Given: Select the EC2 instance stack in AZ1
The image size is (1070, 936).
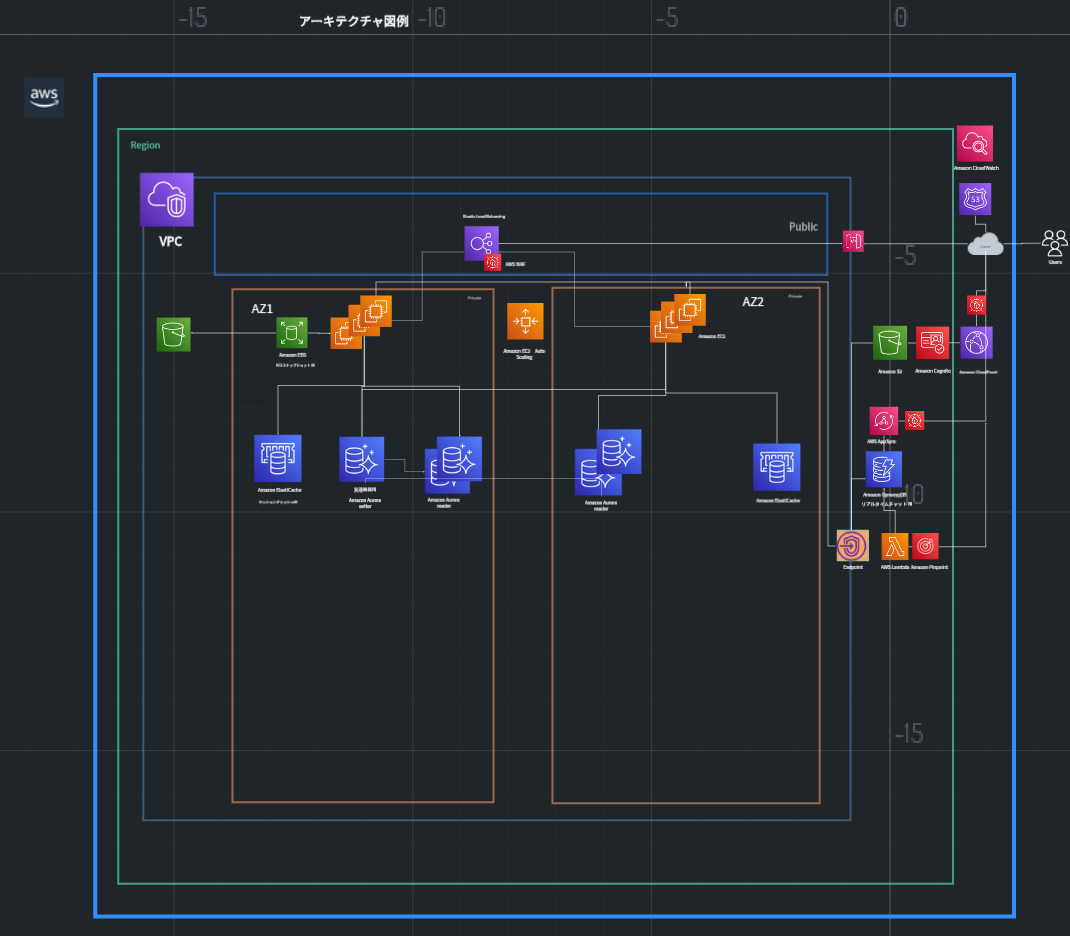Looking at the screenshot, I should (361, 322).
